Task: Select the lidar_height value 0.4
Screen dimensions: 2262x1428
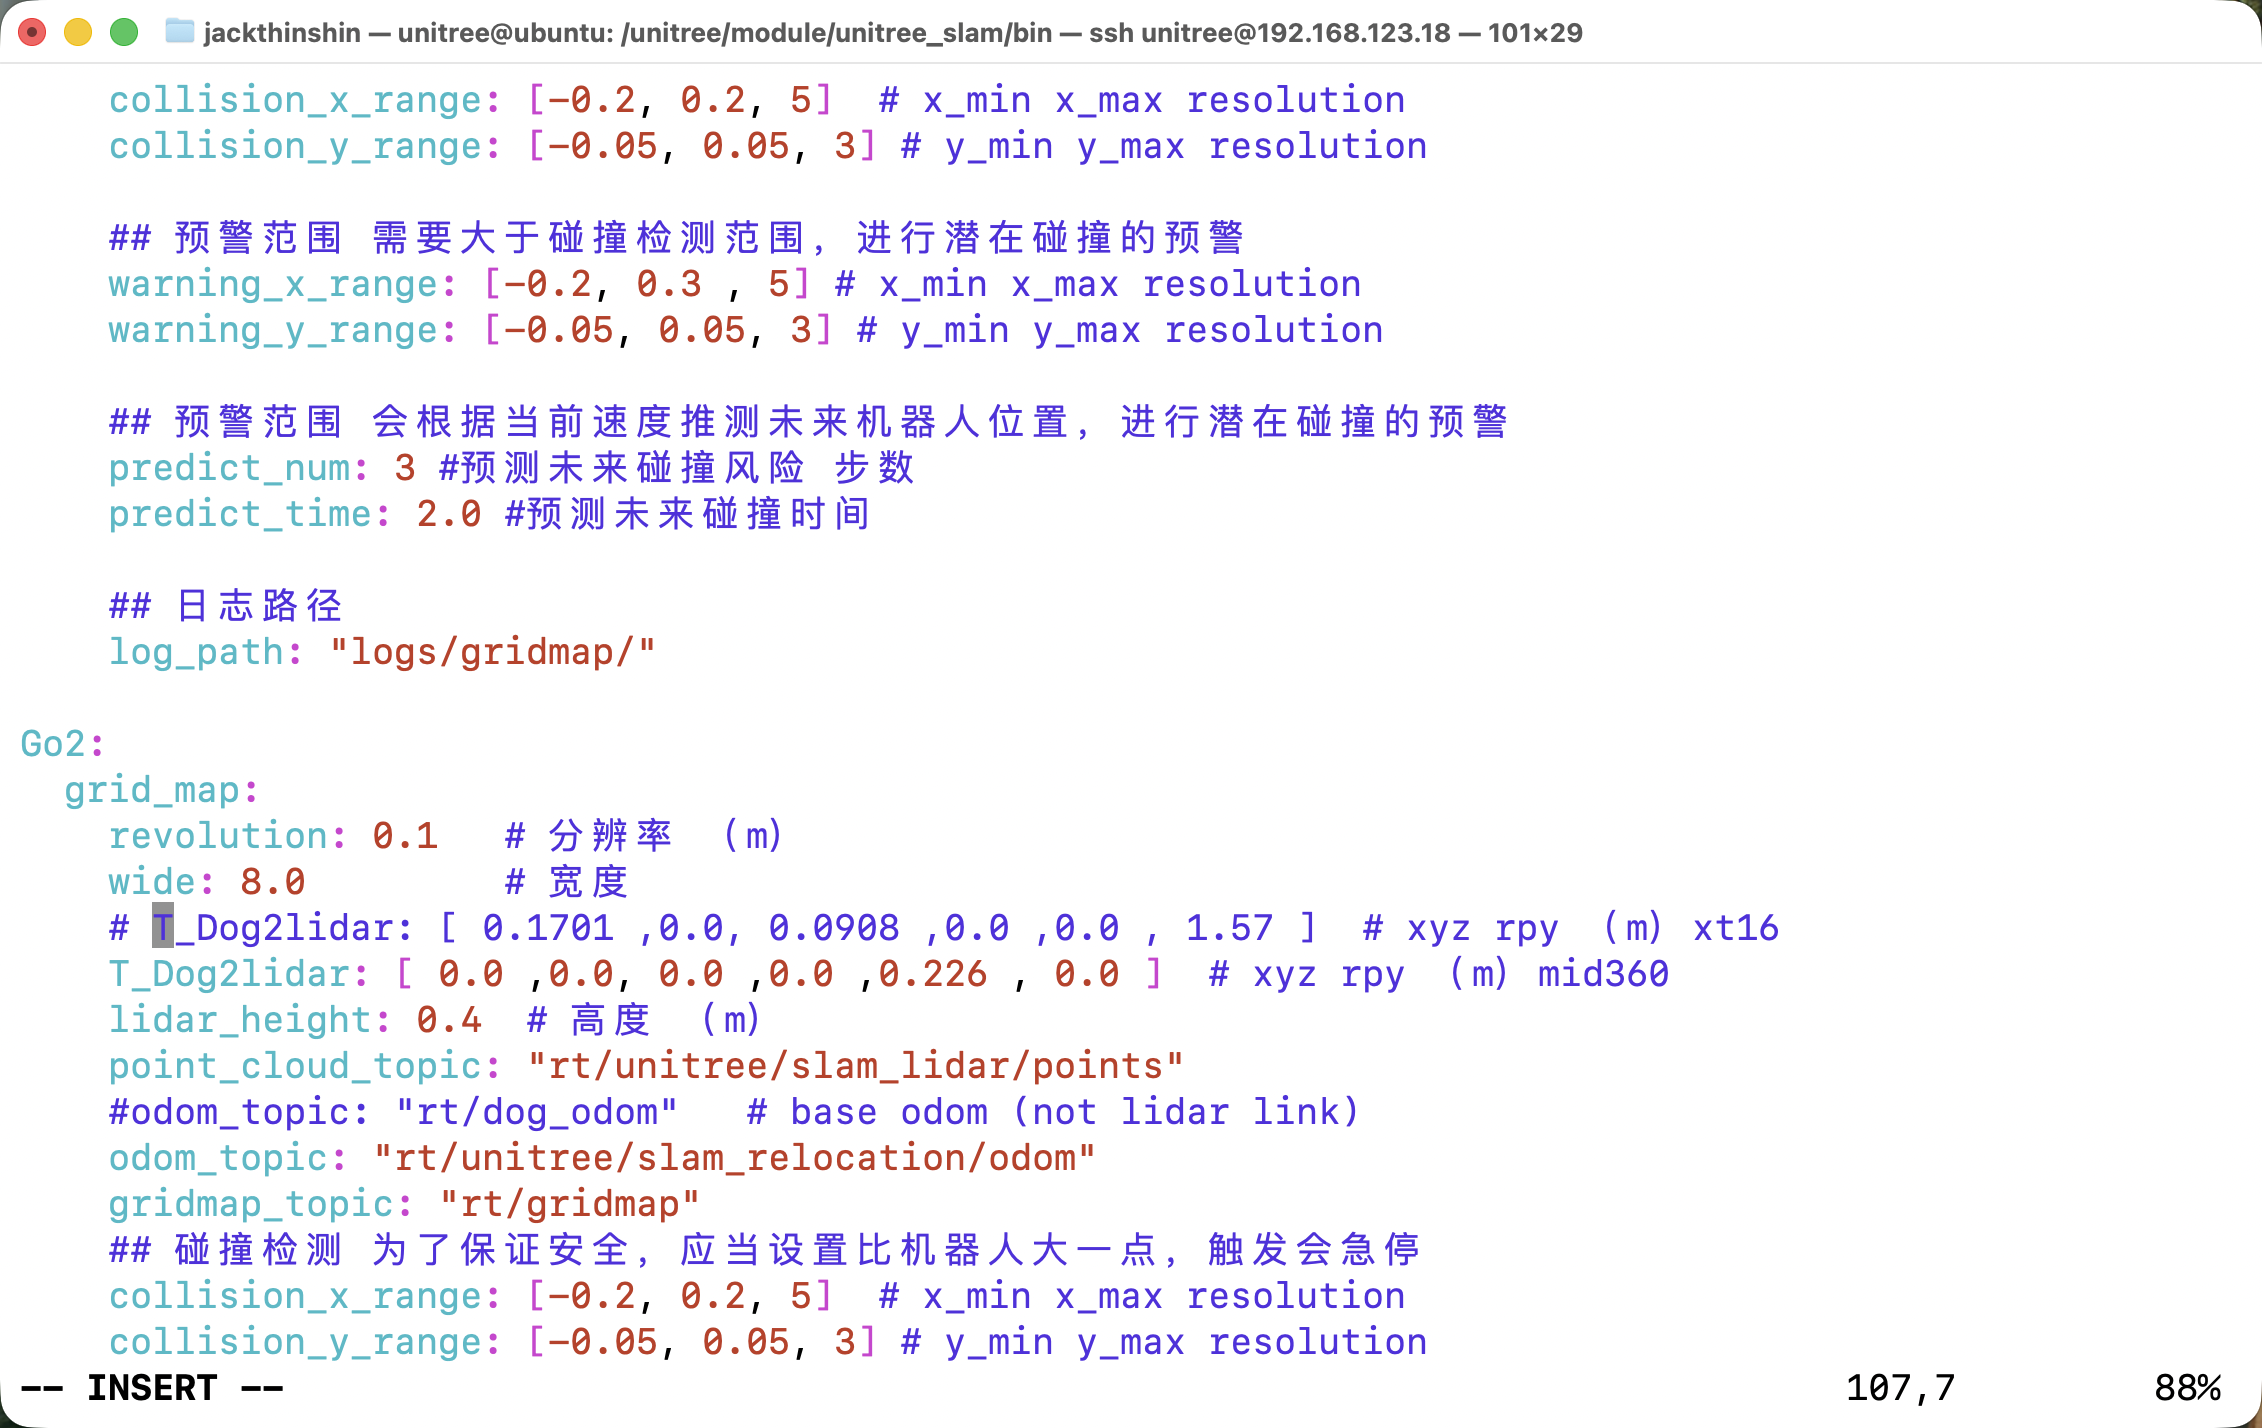Action: tap(449, 1019)
